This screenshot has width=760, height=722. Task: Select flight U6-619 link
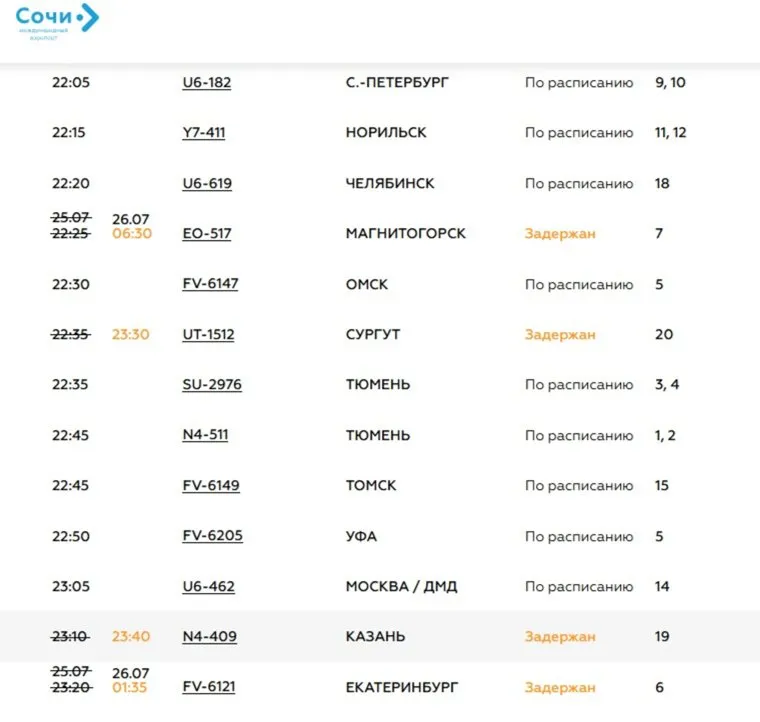coord(206,183)
